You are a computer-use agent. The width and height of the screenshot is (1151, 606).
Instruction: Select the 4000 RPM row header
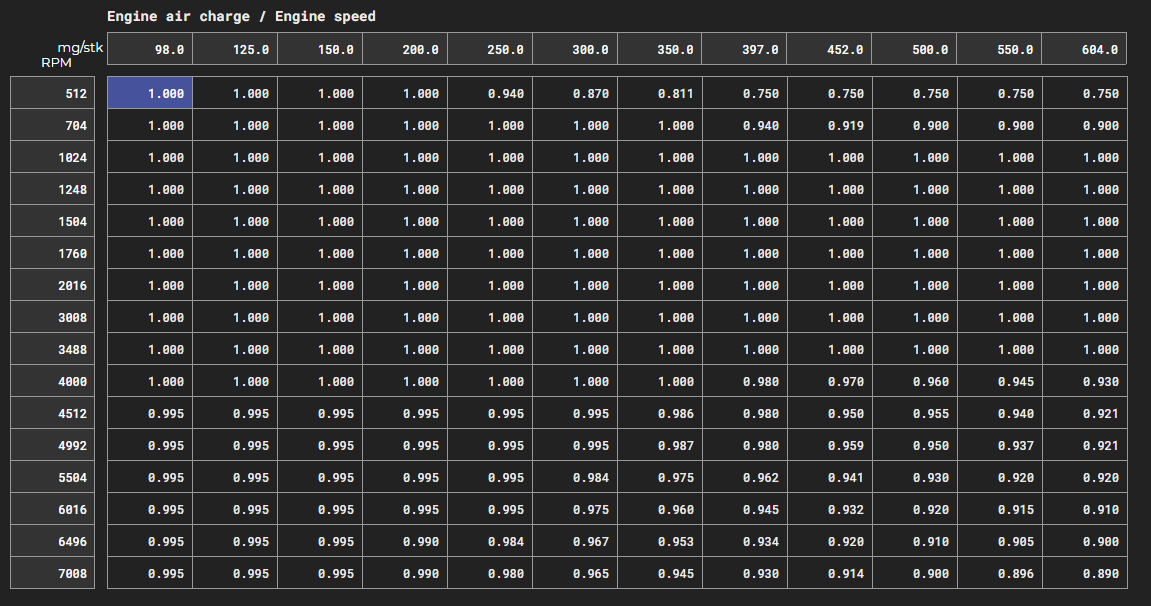[x=53, y=381]
